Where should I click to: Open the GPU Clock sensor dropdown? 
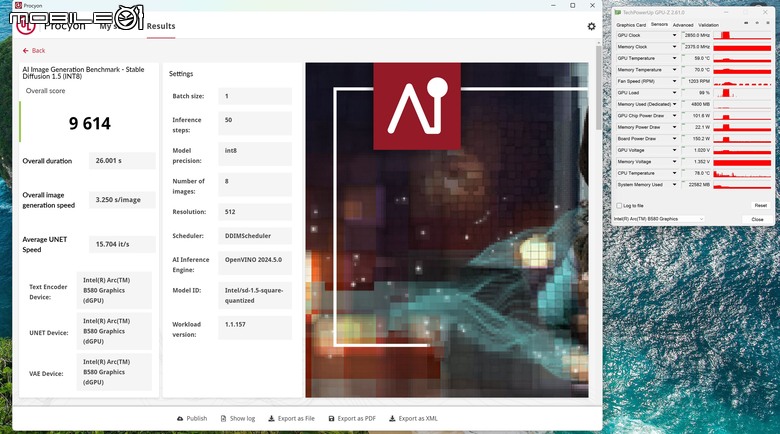click(675, 35)
